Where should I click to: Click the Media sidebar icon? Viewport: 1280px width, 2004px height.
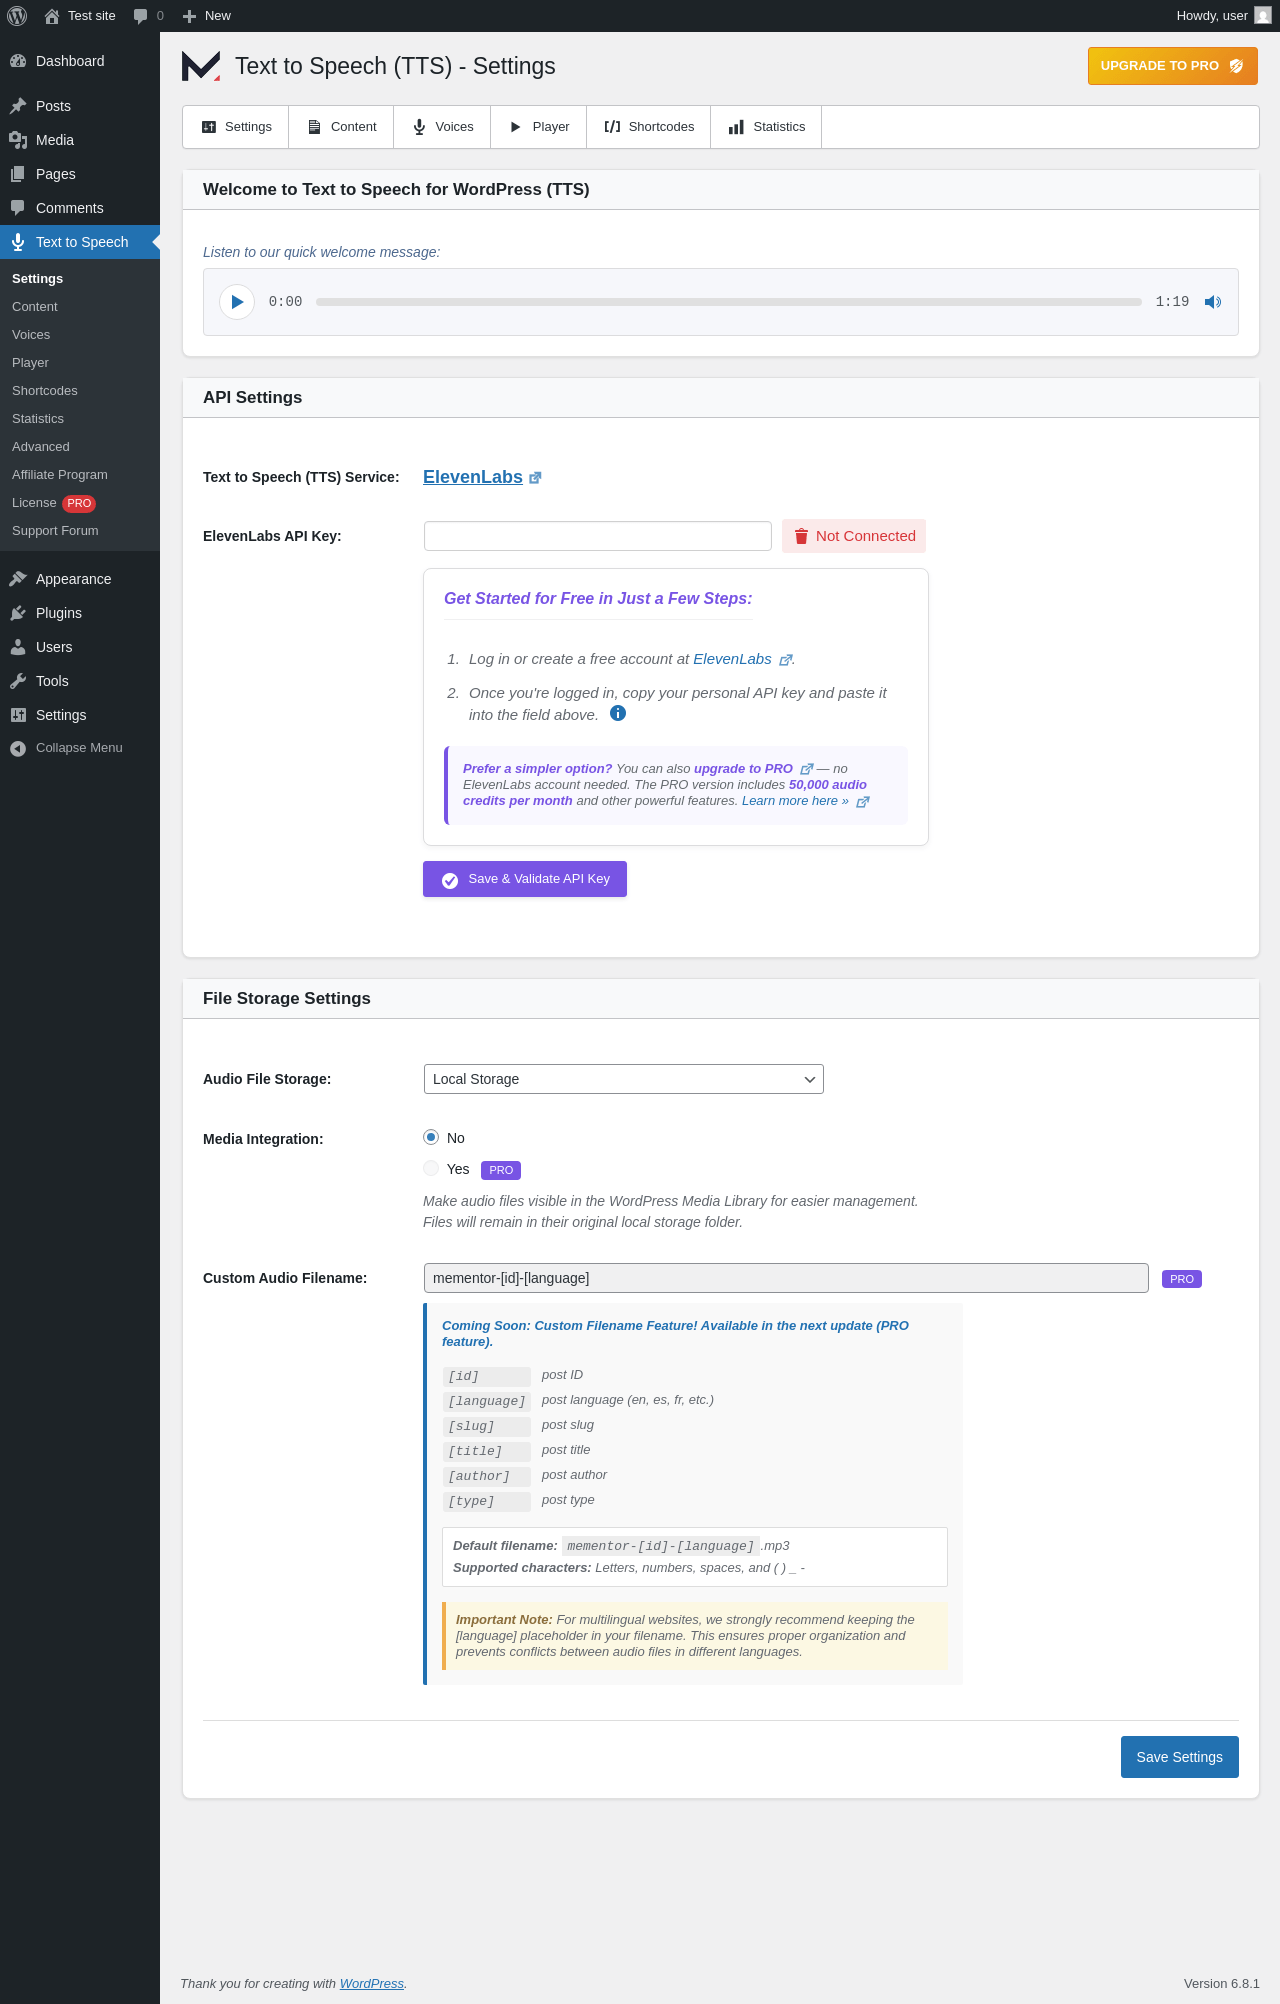pos(18,140)
